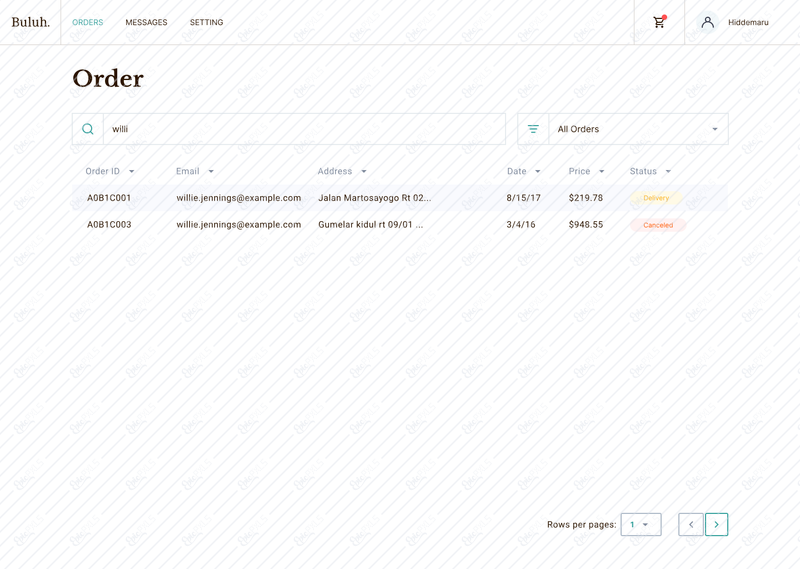The image size is (800, 569).
Task: Go to previous page arrow
Action: tap(691, 524)
